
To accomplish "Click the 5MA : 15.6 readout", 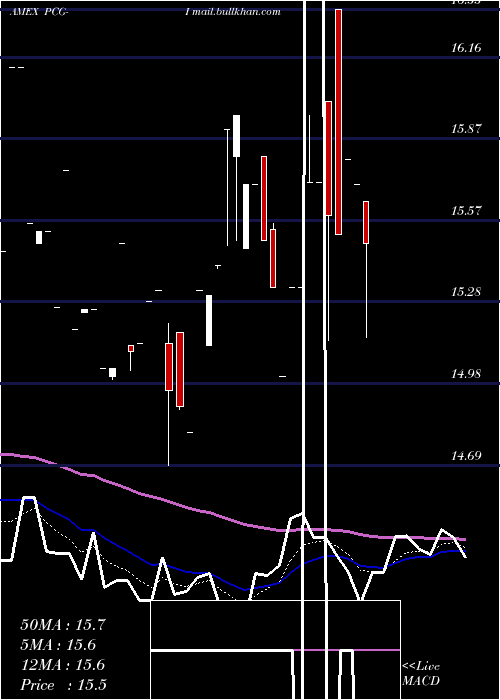I will coord(58,645).
